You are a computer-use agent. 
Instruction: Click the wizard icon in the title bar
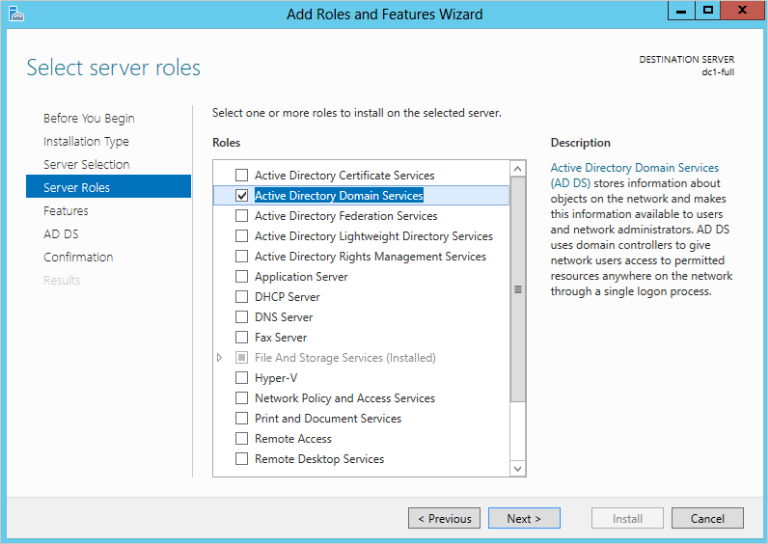tap(16, 14)
